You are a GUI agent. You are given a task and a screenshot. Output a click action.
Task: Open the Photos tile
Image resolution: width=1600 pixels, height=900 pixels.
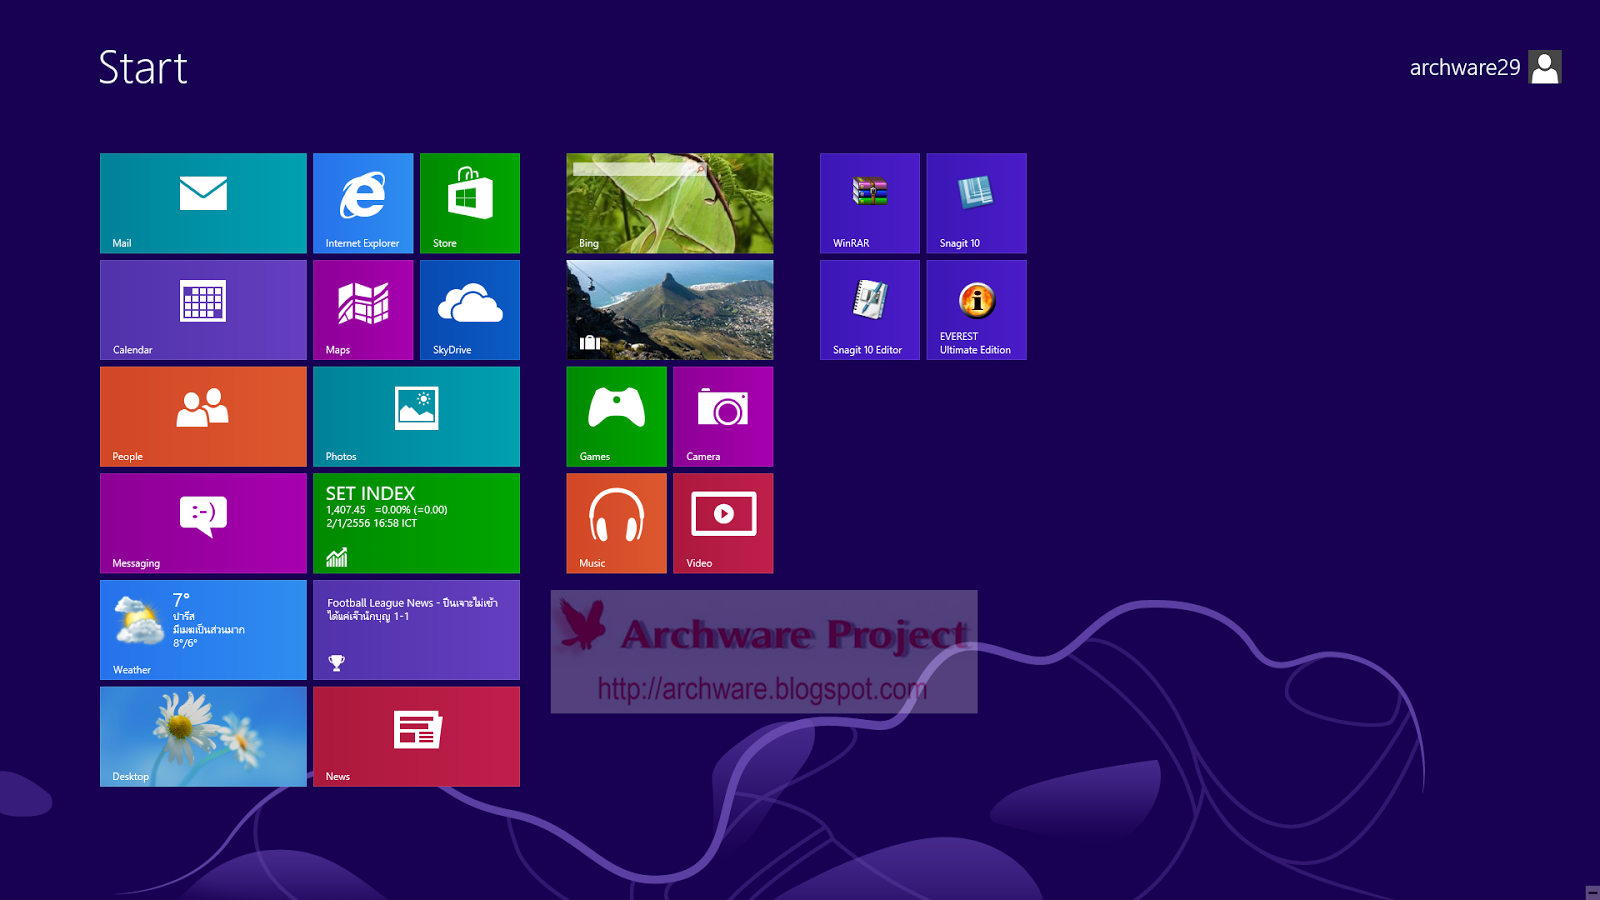[x=416, y=416]
